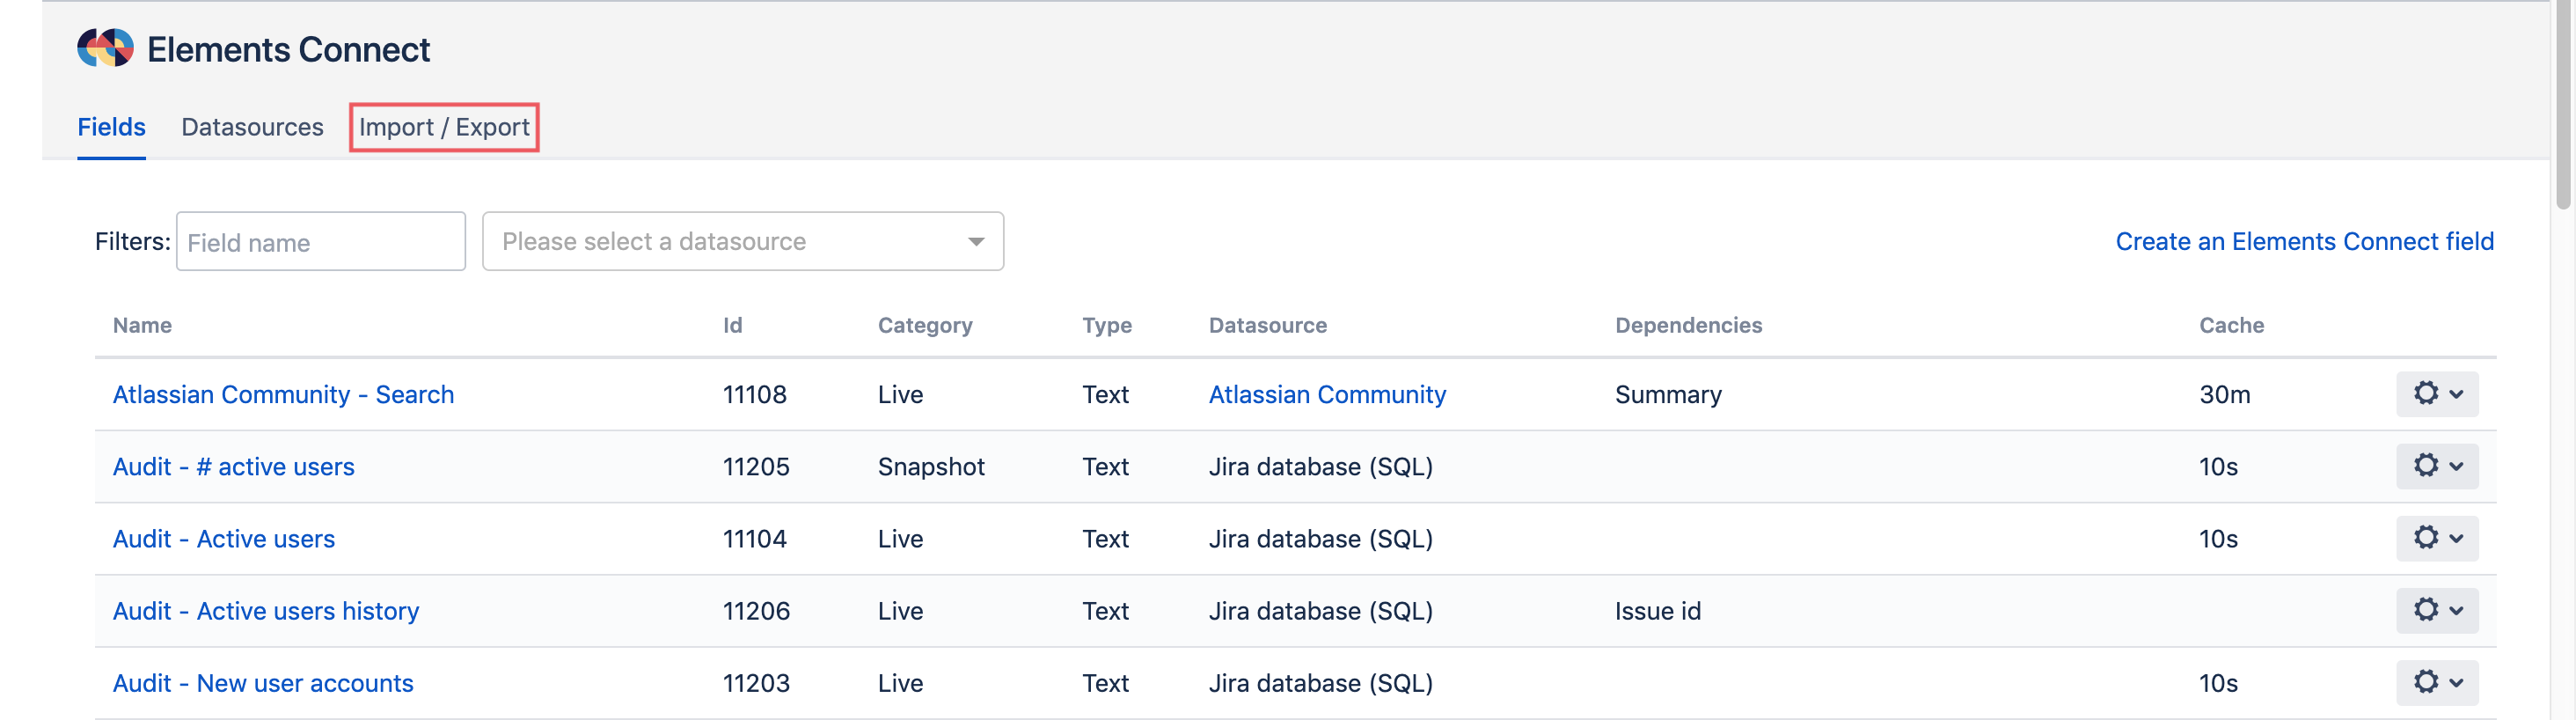Click Create an Elements Connect field link

pyautogui.click(x=2304, y=241)
